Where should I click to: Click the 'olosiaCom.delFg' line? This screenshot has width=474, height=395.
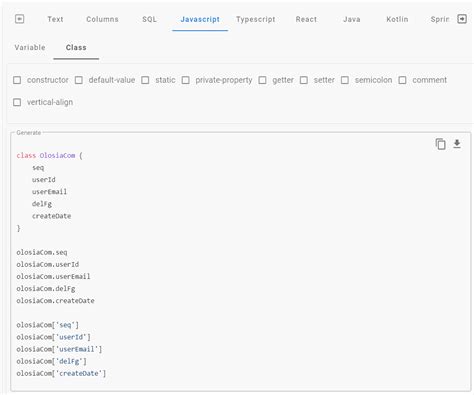[x=46, y=289]
